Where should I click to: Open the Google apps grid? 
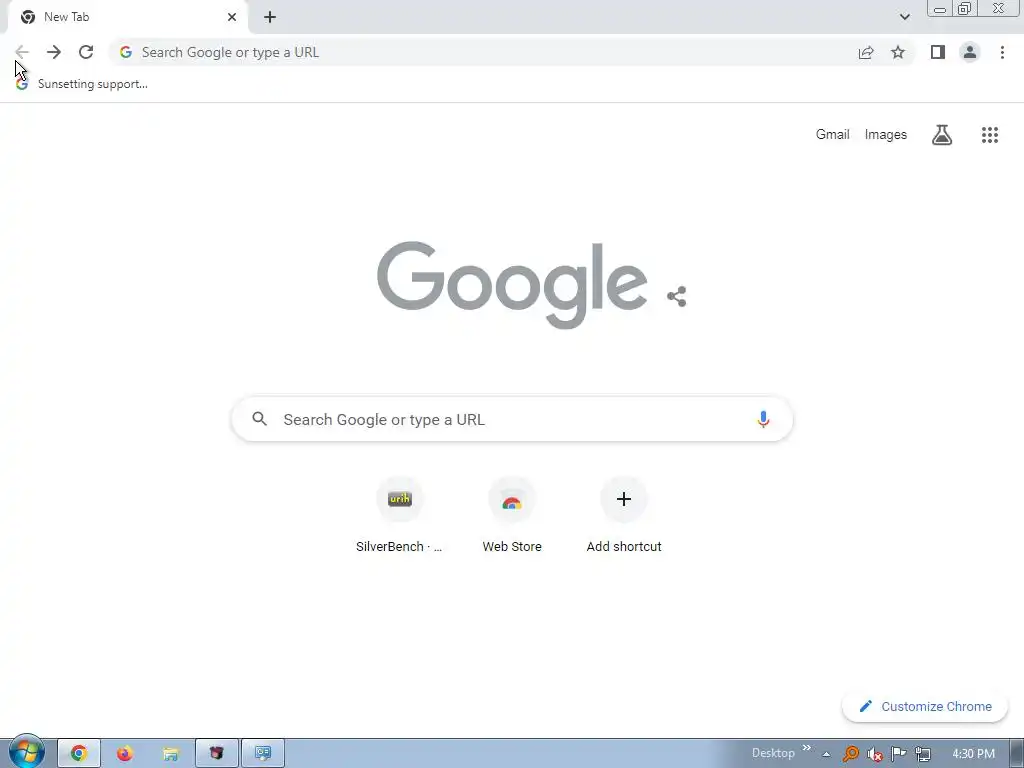point(989,135)
